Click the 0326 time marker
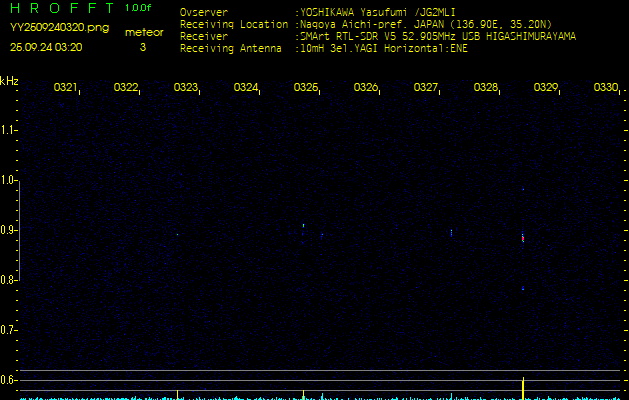Screen dimensions: 629x400 click(x=366, y=87)
